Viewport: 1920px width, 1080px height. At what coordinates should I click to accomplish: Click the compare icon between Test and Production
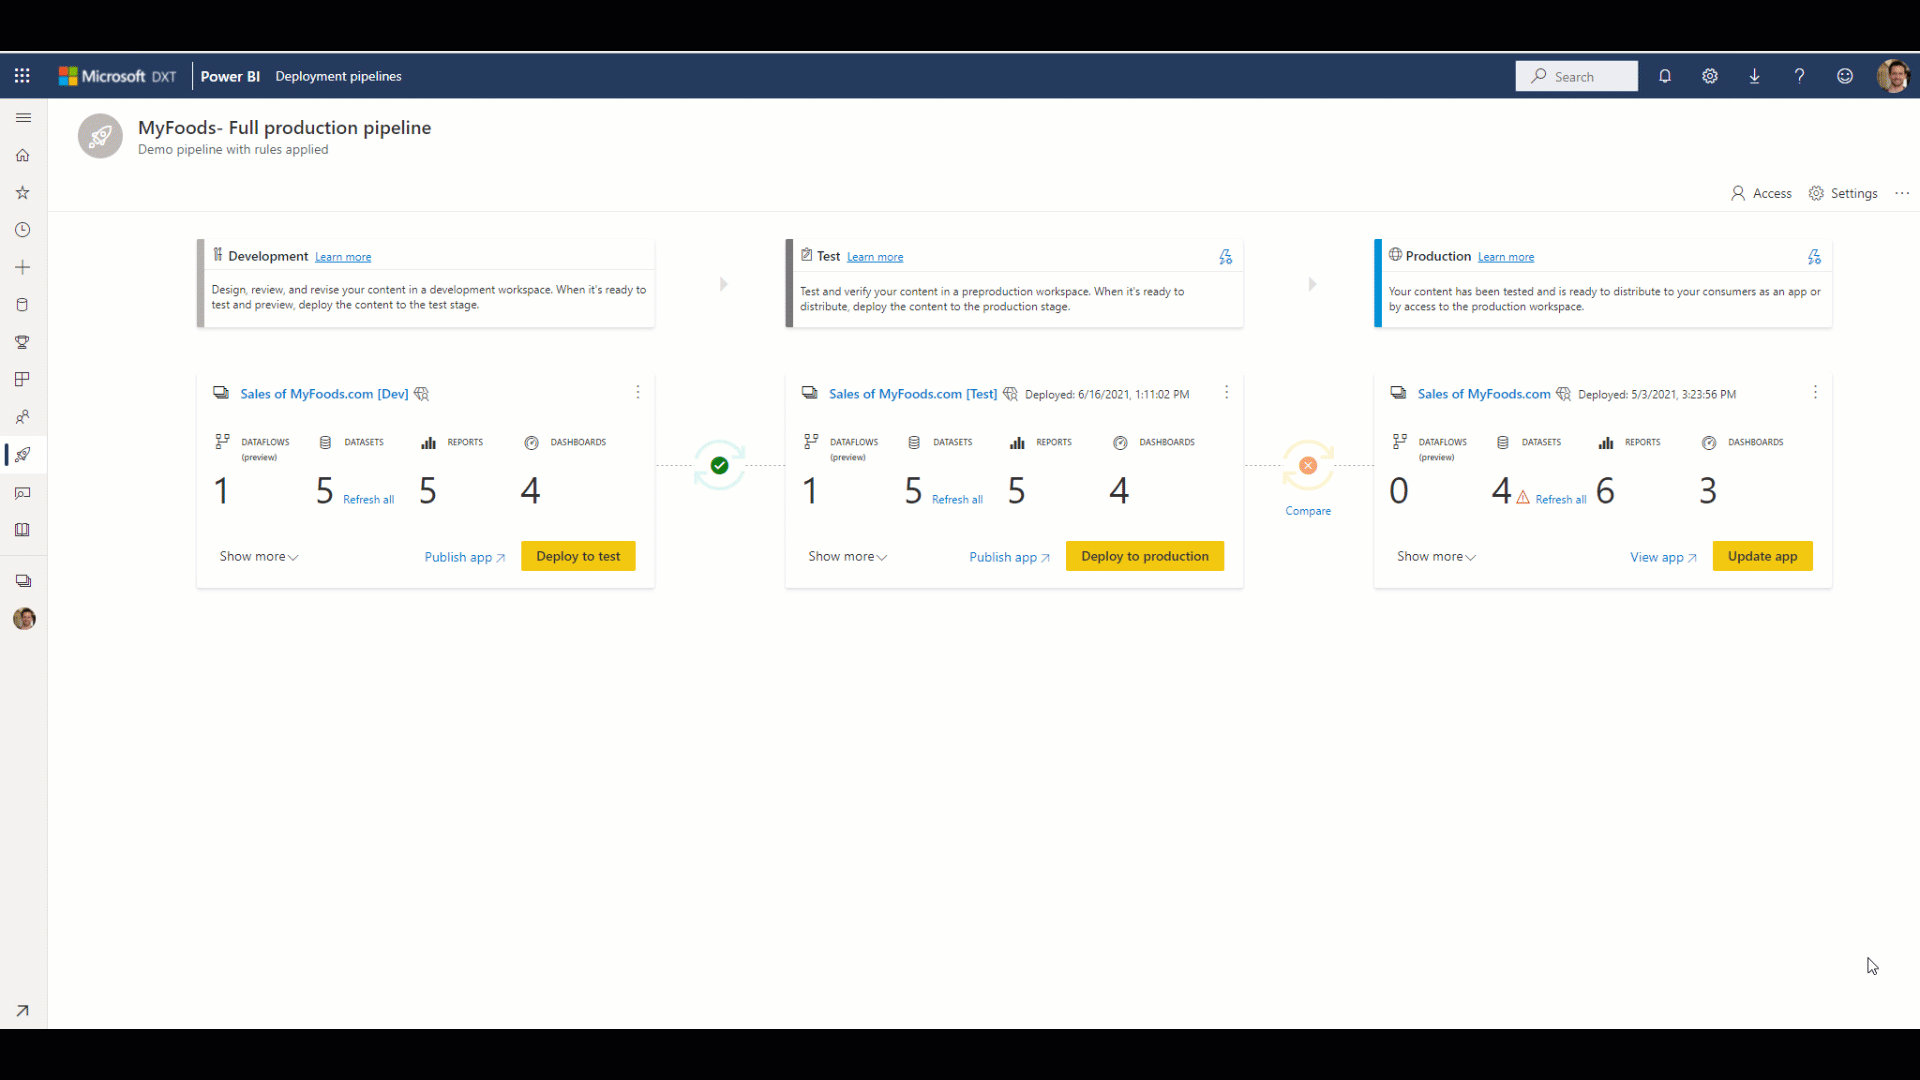click(x=1307, y=464)
